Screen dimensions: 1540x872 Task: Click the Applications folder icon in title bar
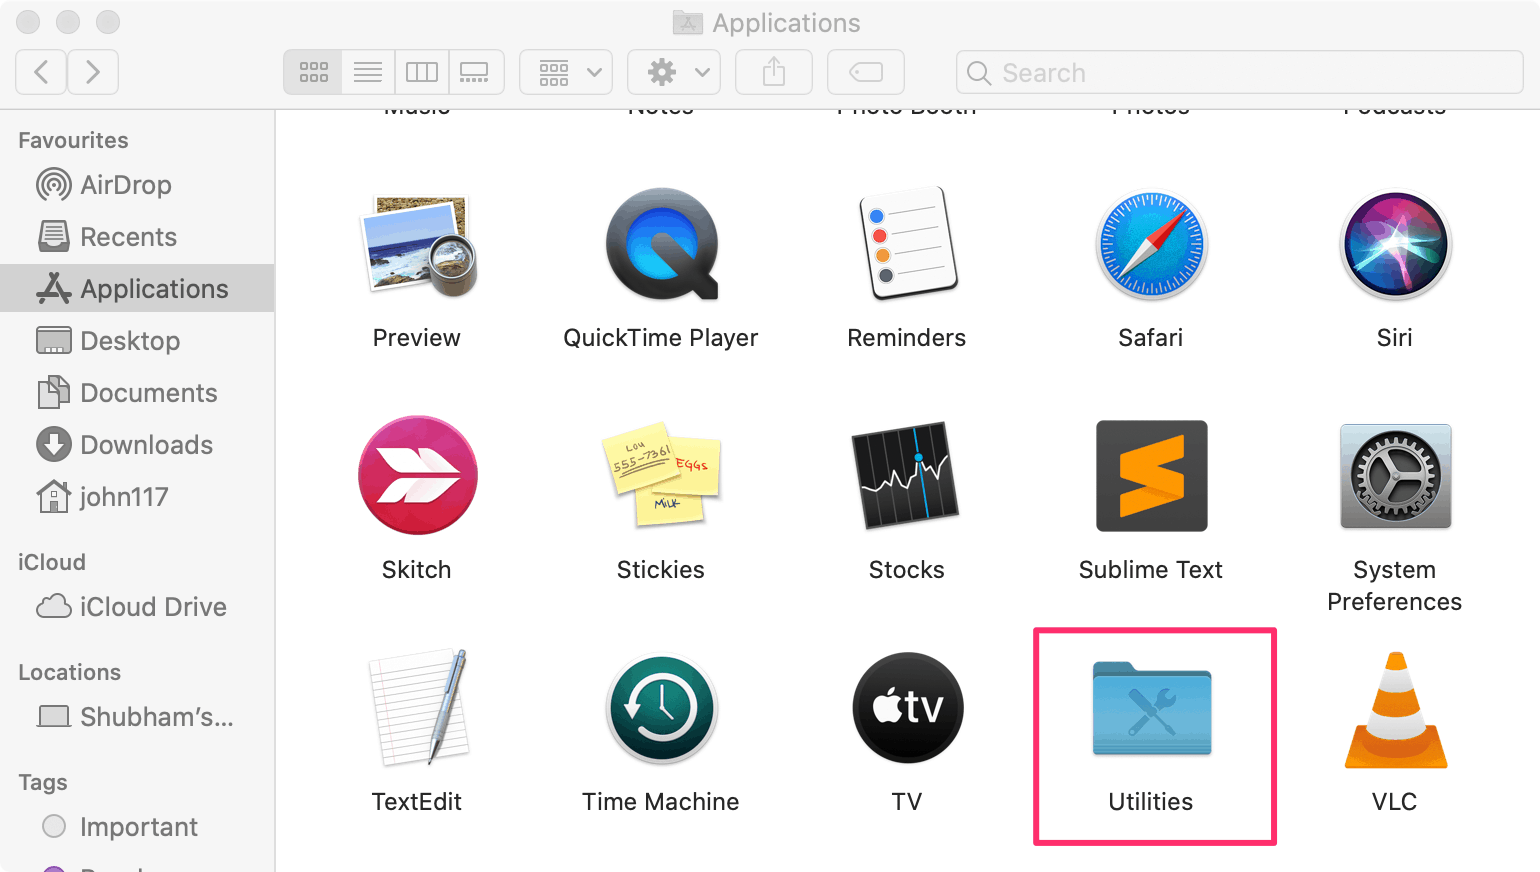pos(687,22)
